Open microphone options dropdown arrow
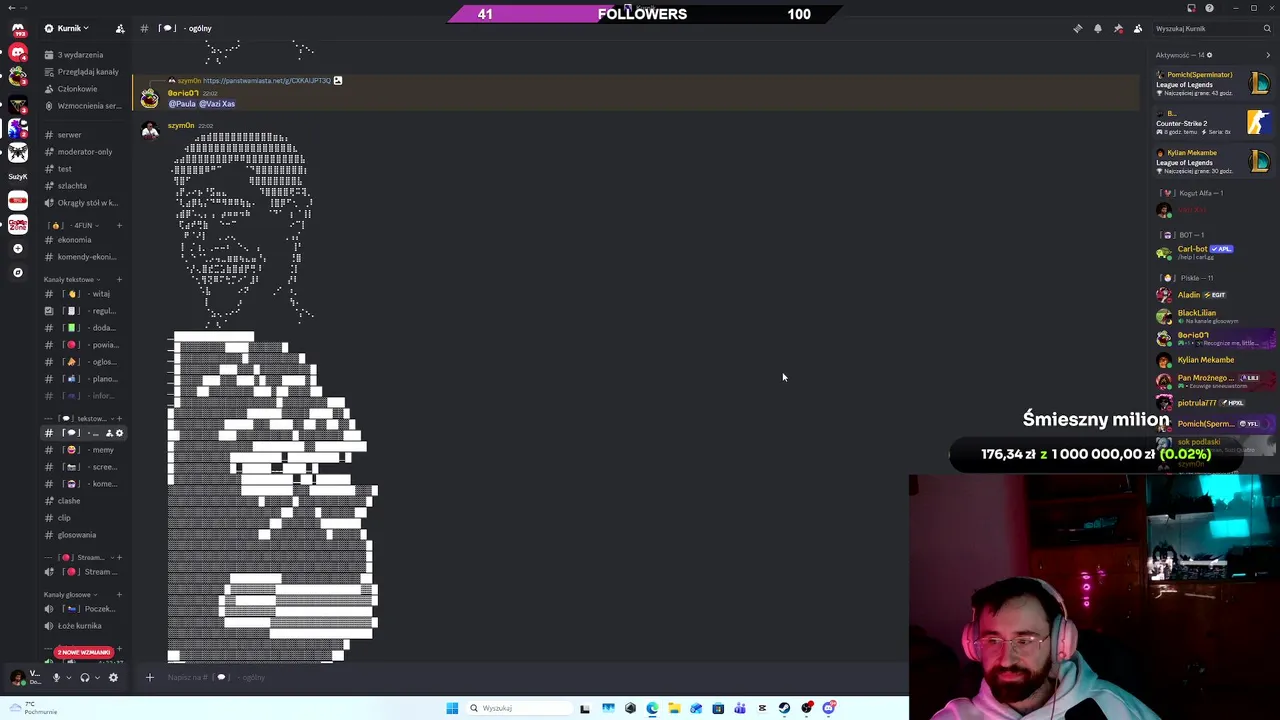Image resolution: width=1280 pixels, height=720 pixels. (68, 678)
